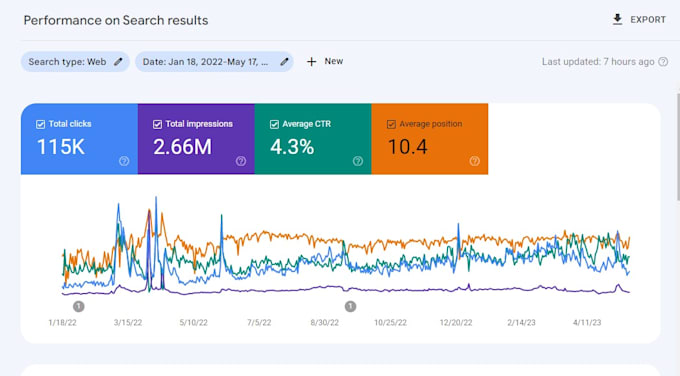Toggle the Total impressions checkbox
The width and height of the screenshot is (680, 376).
[157, 124]
